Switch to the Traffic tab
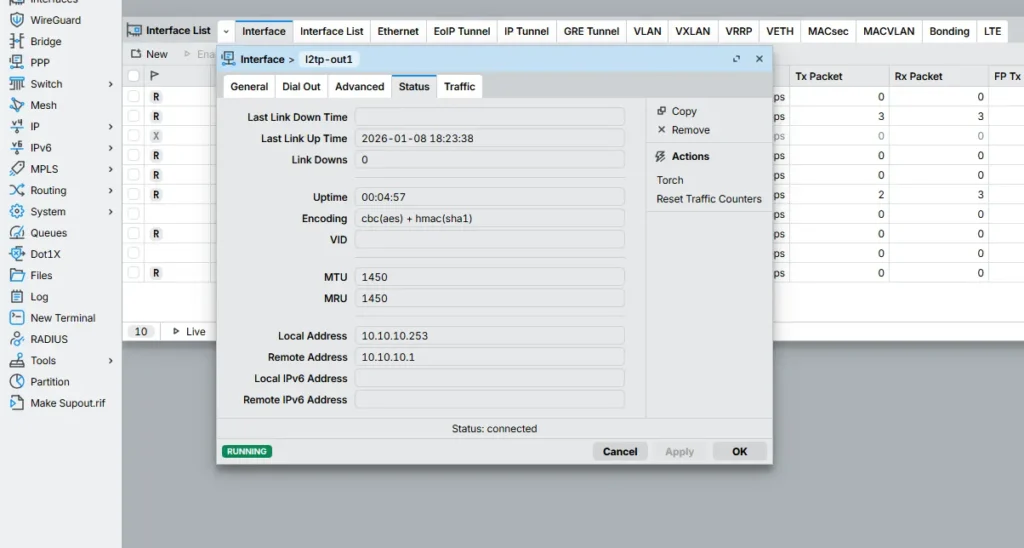The height and width of the screenshot is (548, 1024). [x=459, y=86]
